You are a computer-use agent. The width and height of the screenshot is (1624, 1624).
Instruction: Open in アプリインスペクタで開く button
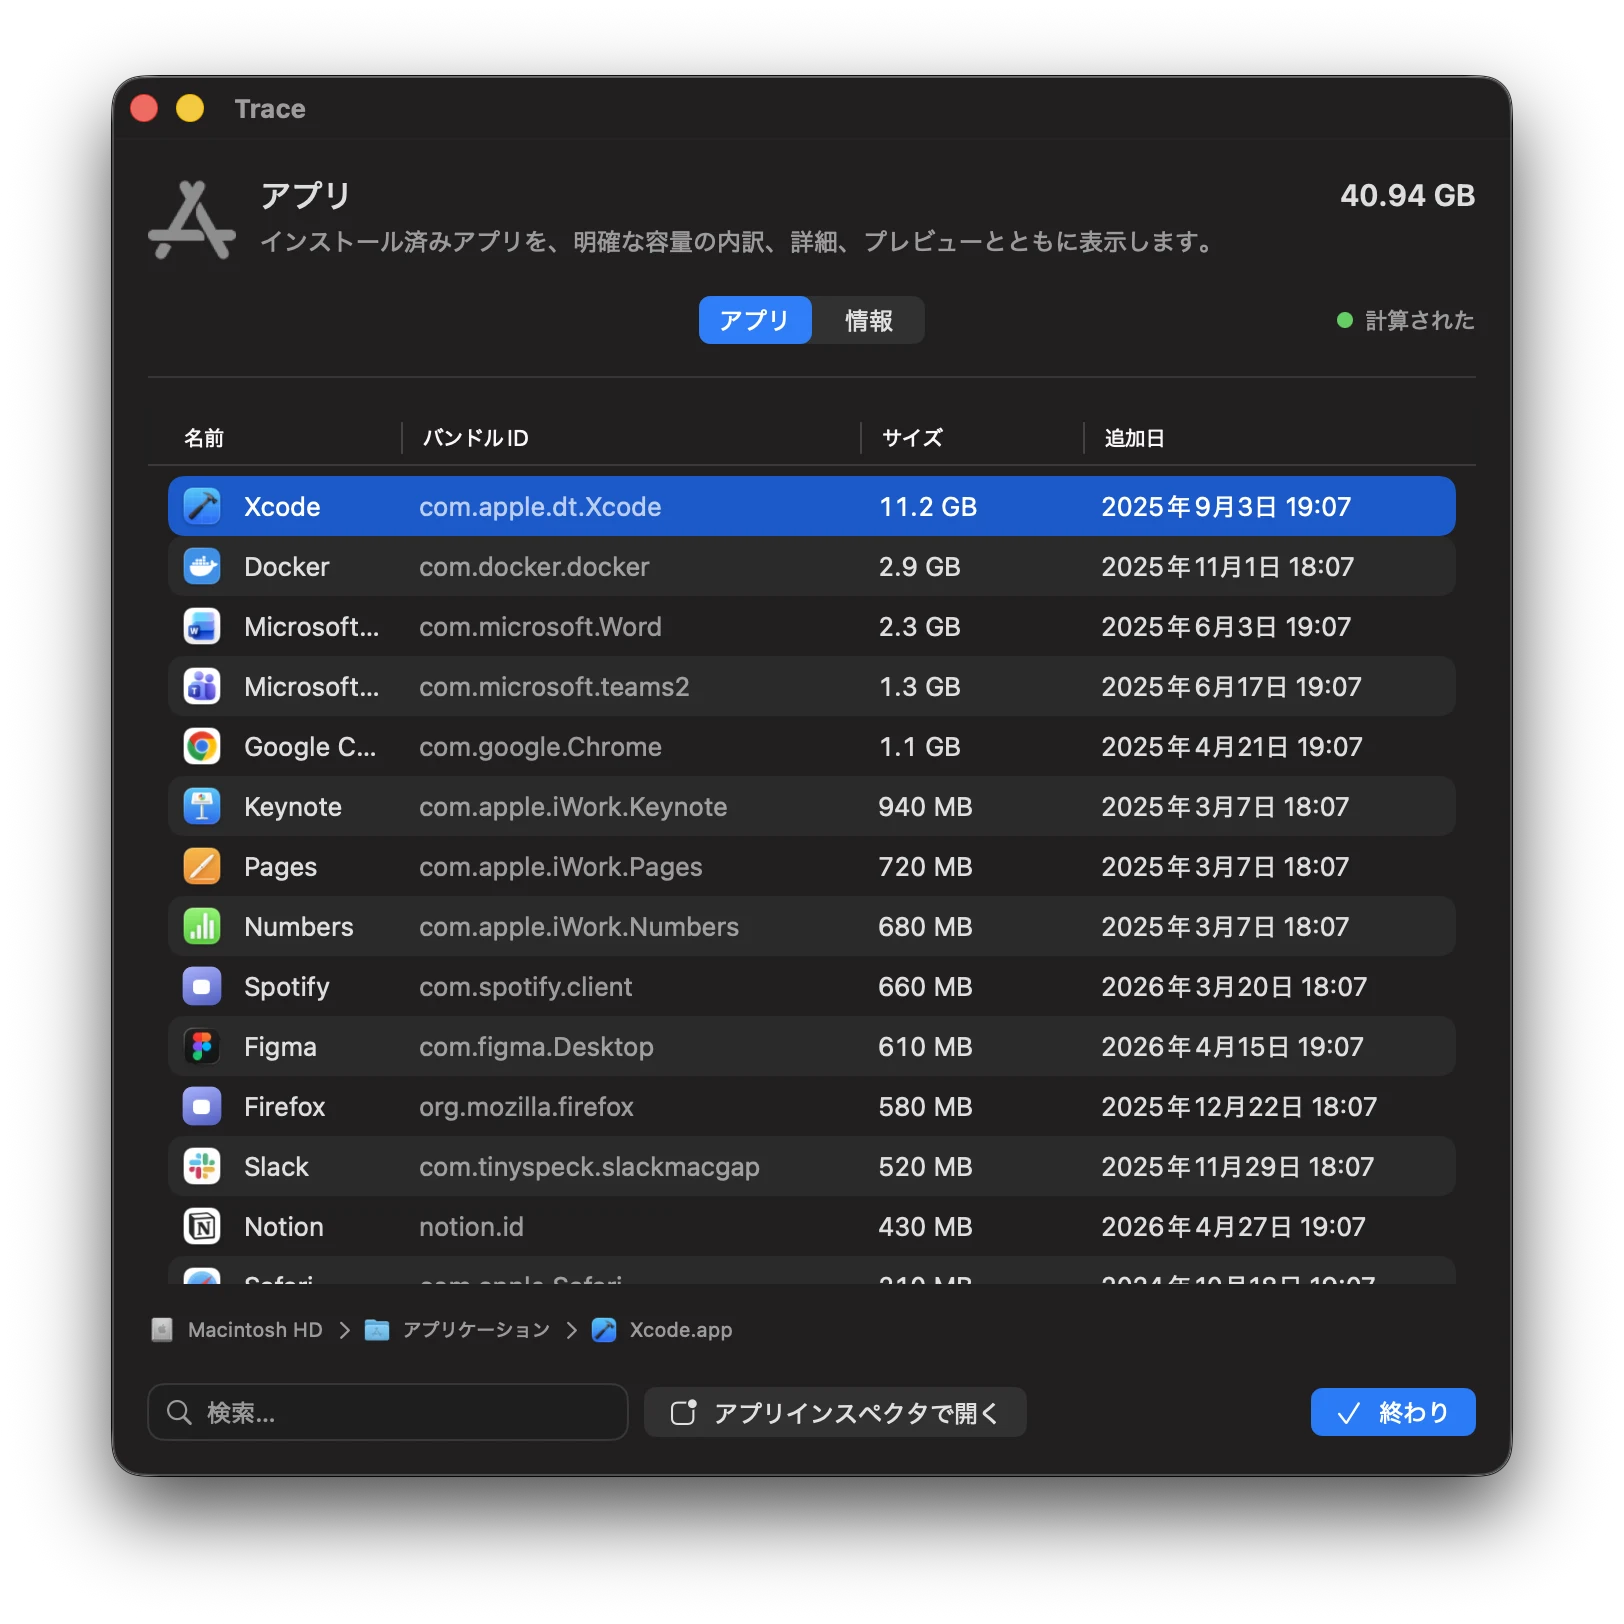(835, 1412)
